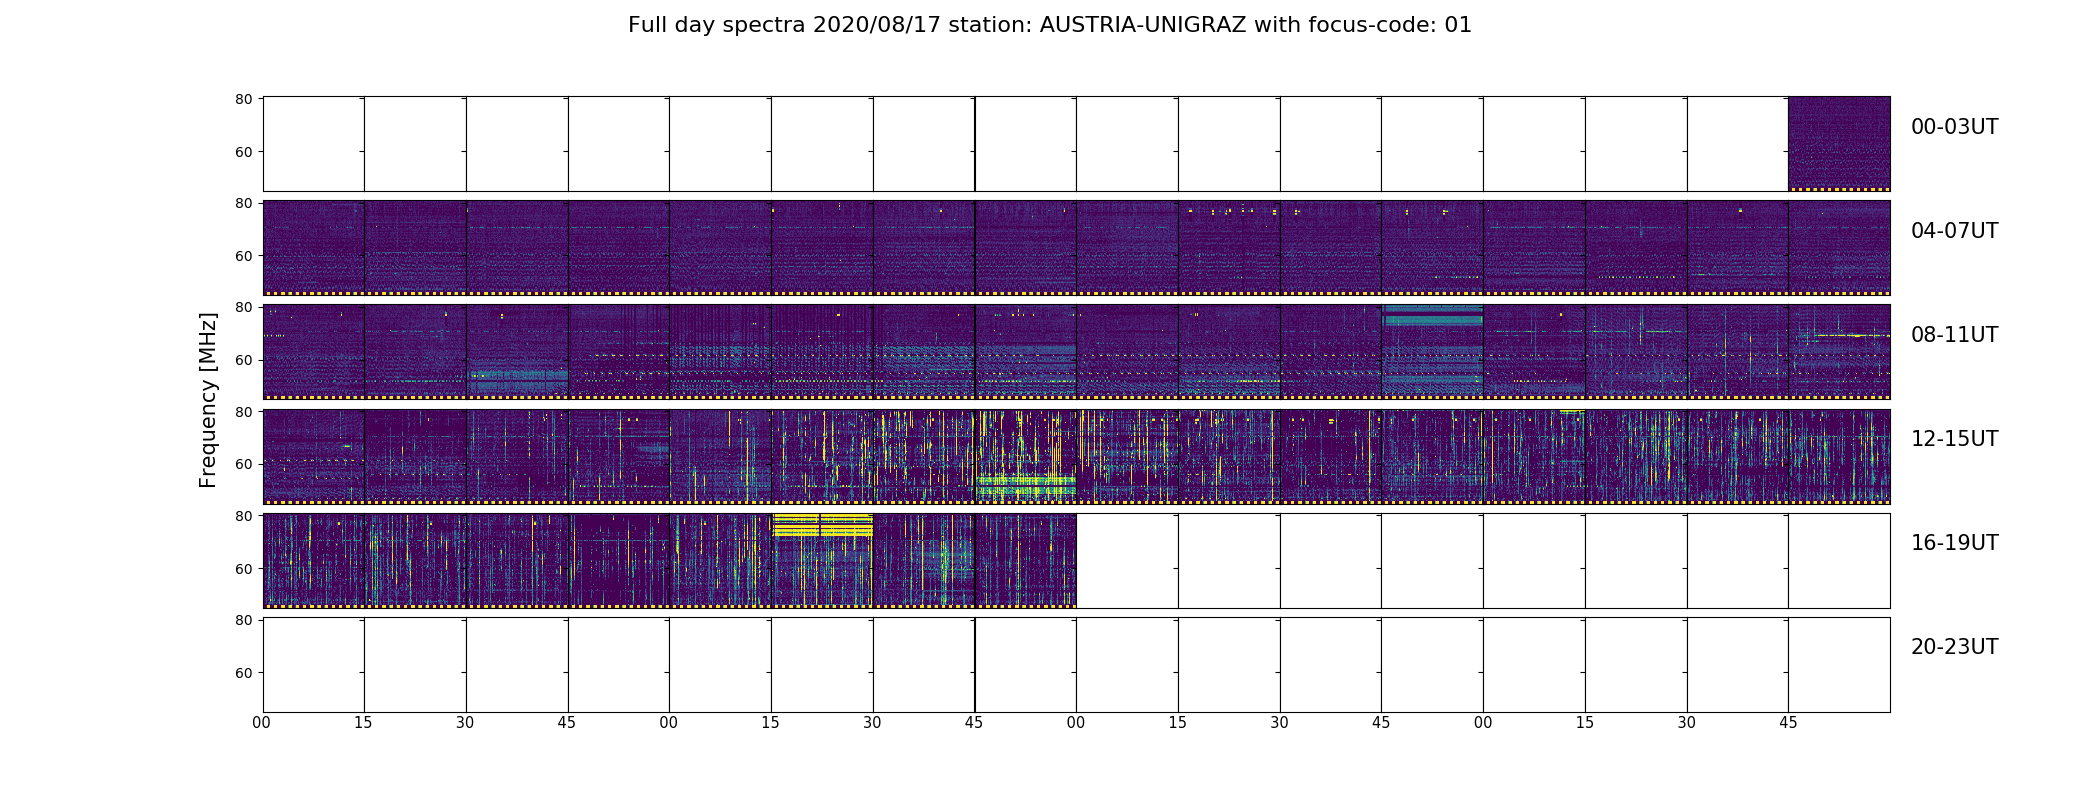The width and height of the screenshot is (2100, 800).
Task: Click the '60' tick label of the 12-15UT row
Action: point(243,464)
